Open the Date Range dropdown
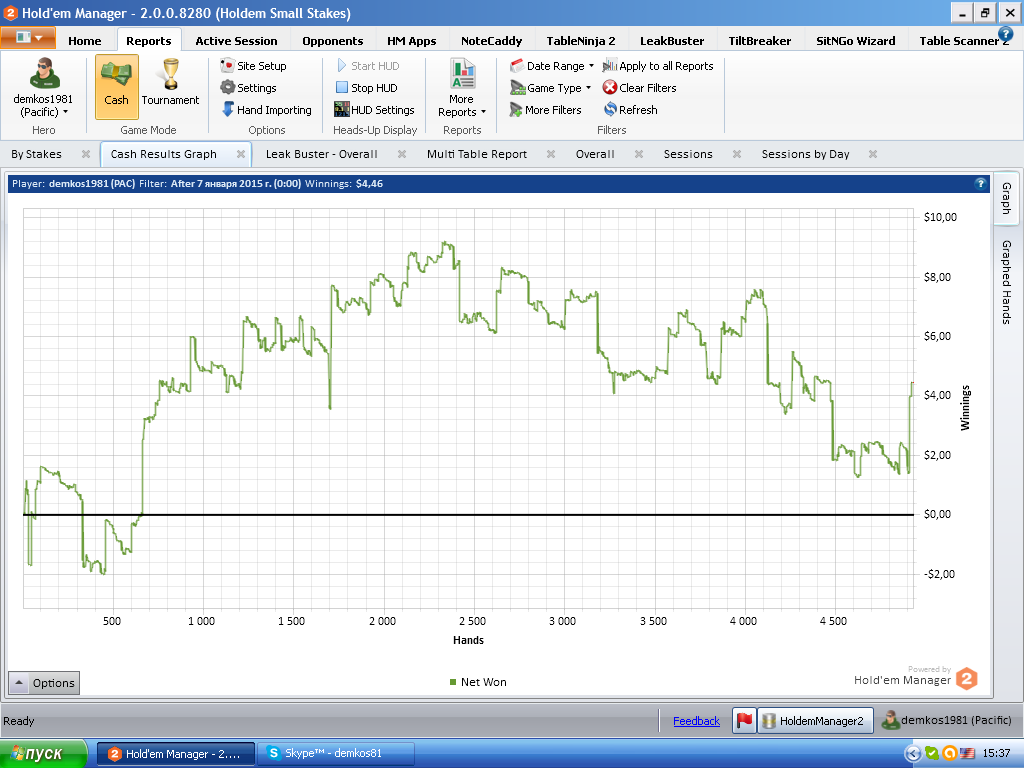This screenshot has width=1024, height=768. pos(552,66)
